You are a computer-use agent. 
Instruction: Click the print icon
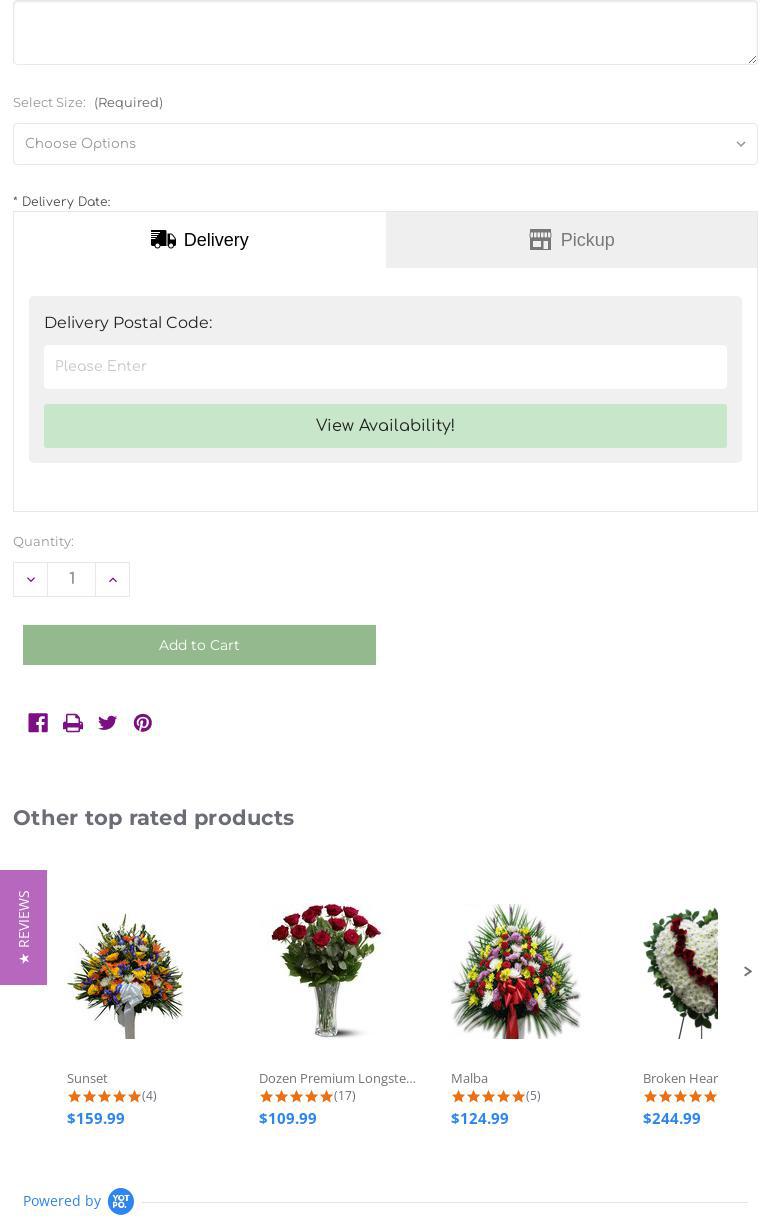click(x=73, y=723)
